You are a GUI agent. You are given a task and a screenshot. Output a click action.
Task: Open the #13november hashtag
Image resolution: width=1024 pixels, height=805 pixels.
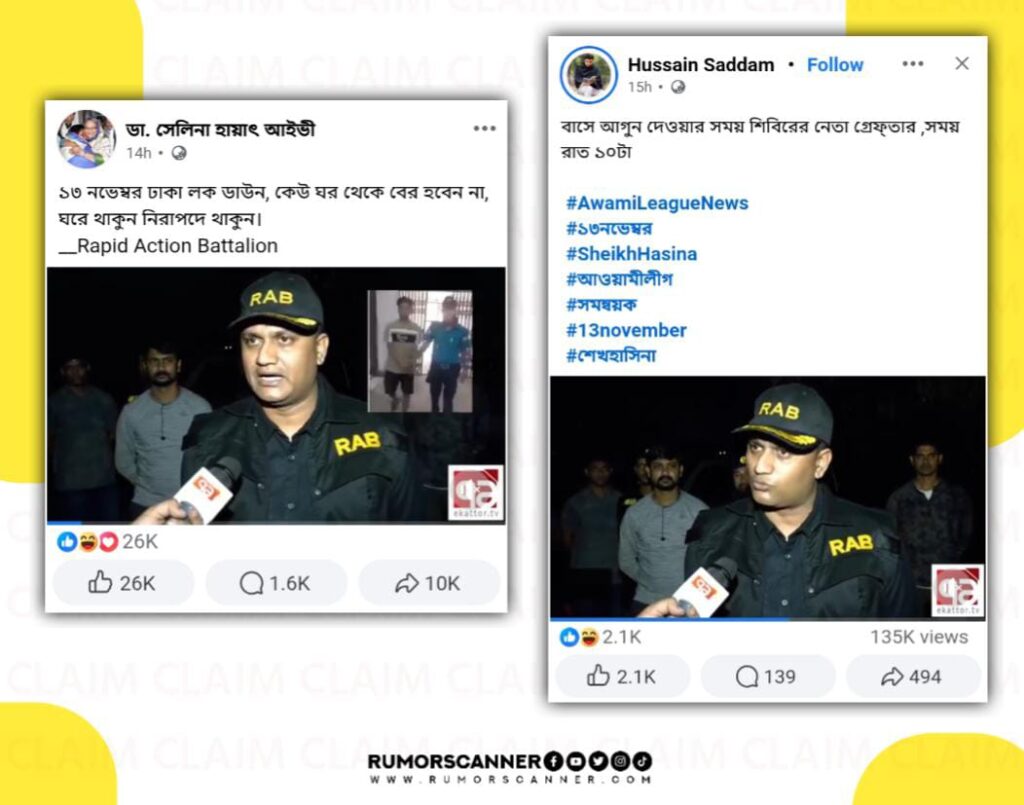click(x=626, y=330)
